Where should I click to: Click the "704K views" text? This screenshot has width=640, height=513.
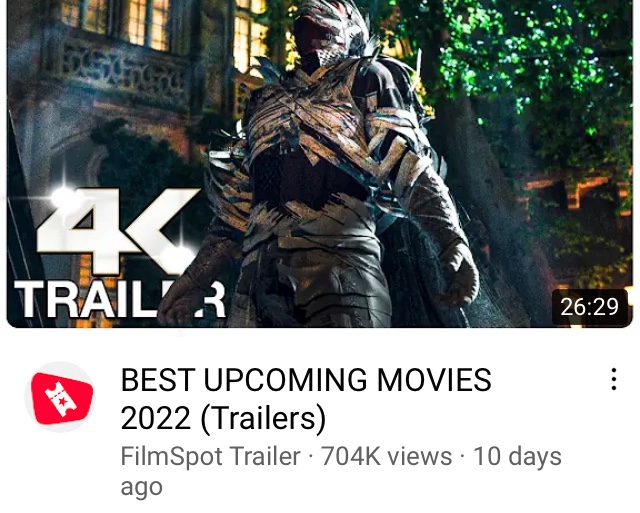pyautogui.click(x=387, y=456)
